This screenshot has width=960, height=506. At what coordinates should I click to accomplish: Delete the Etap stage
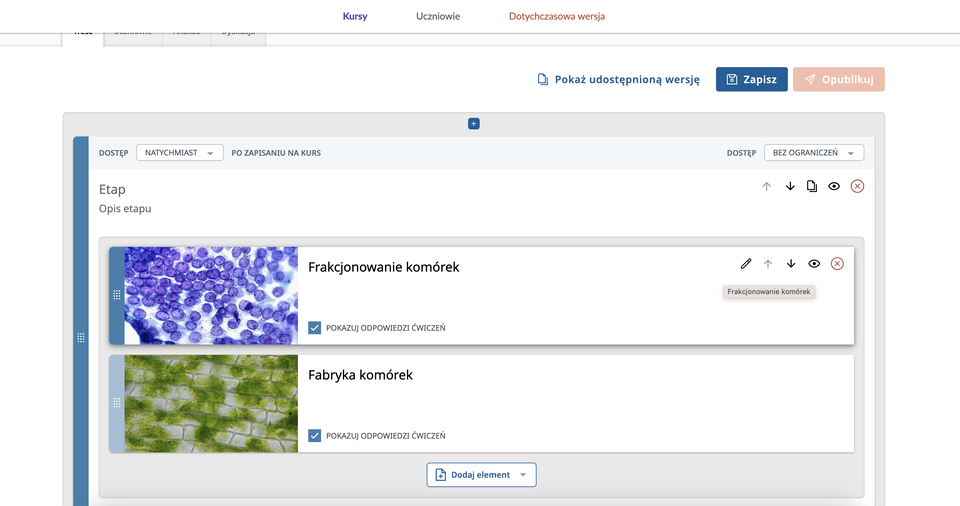857,186
